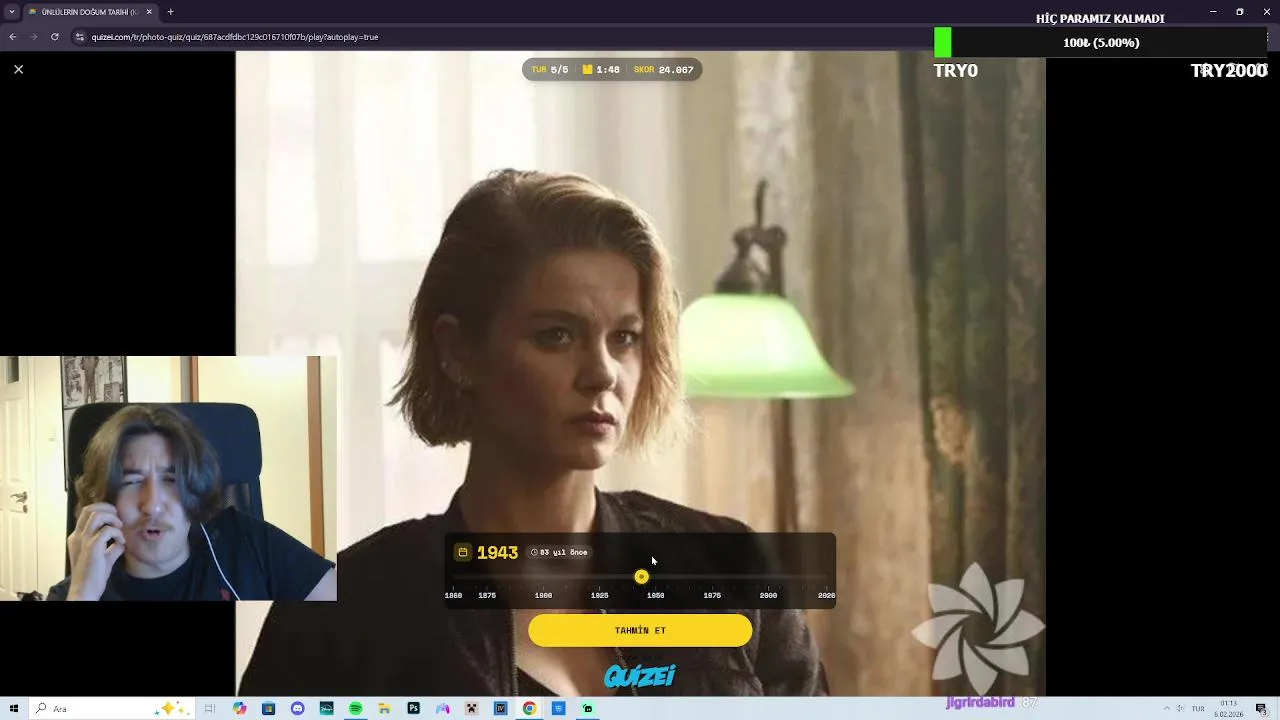
Task: Click the Tahmin Et button
Action: tap(640, 630)
